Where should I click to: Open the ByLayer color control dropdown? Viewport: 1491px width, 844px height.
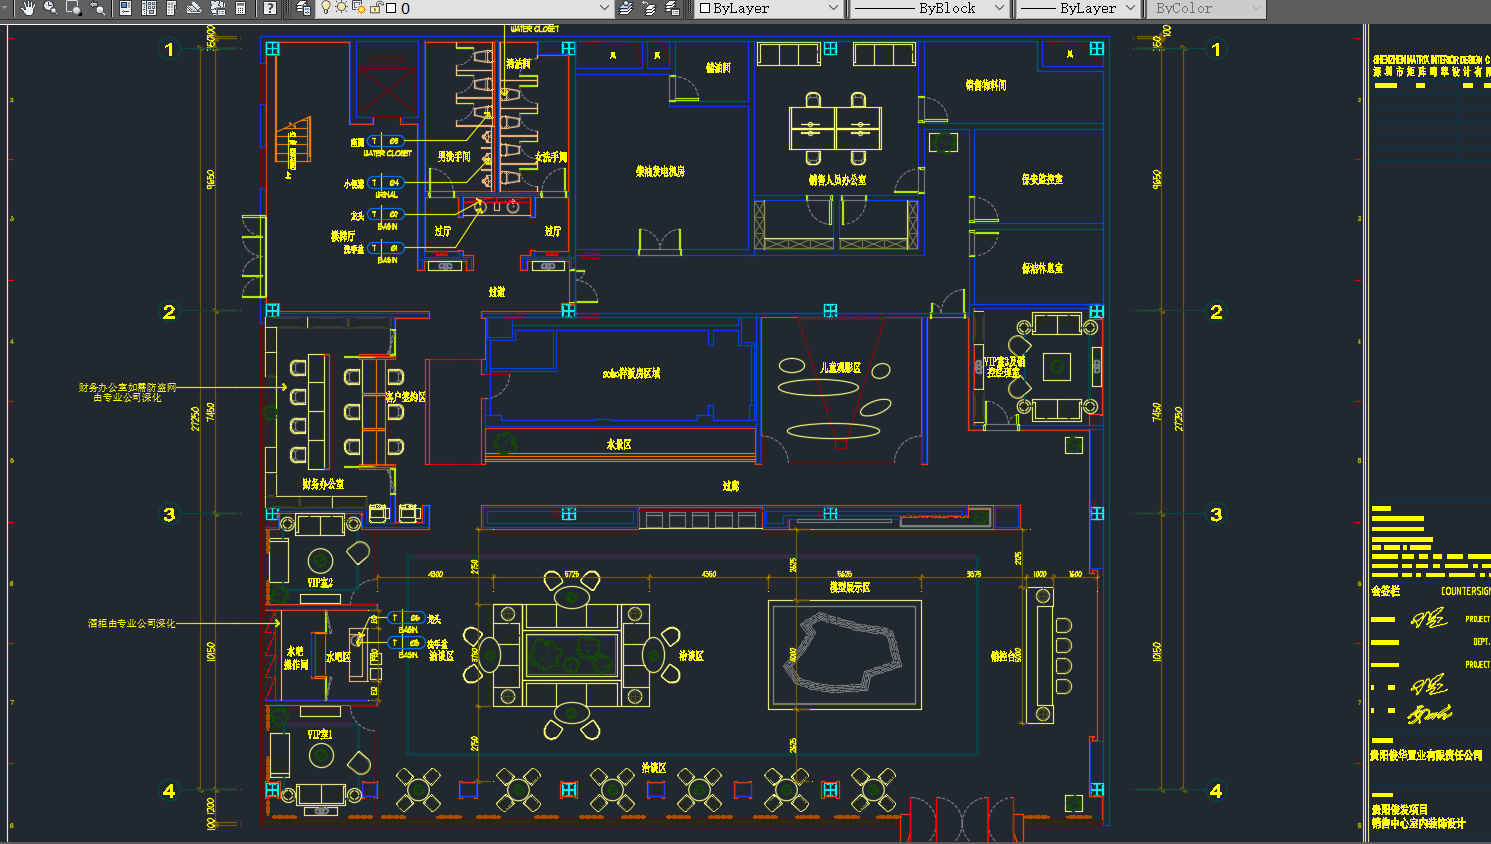coord(769,8)
